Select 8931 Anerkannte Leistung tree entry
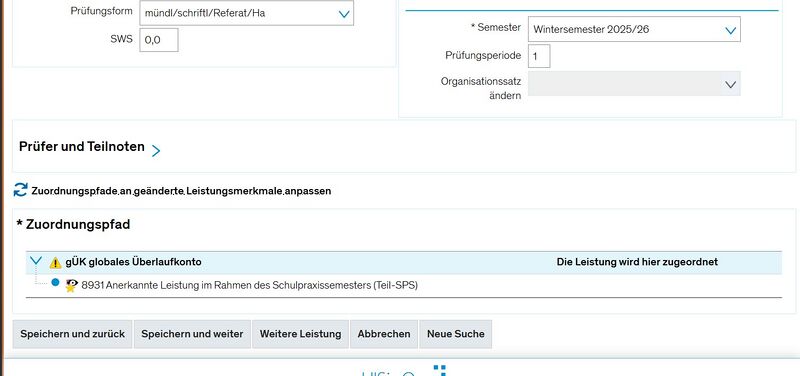Image resolution: width=800 pixels, height=376 pixels. (249, 286)
